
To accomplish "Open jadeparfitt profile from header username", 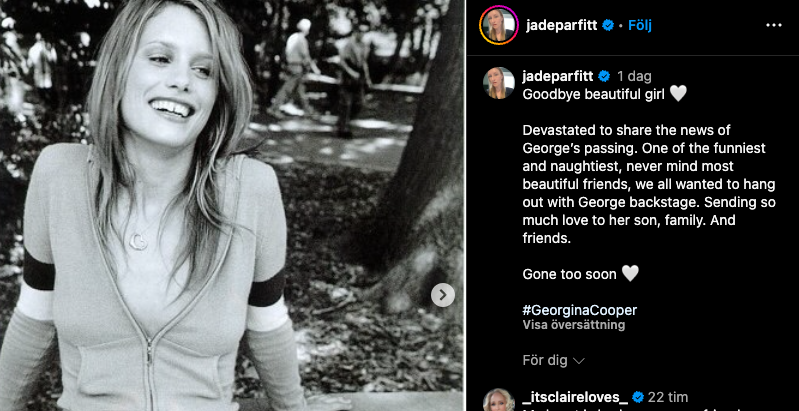I will [x=562, y=25].
